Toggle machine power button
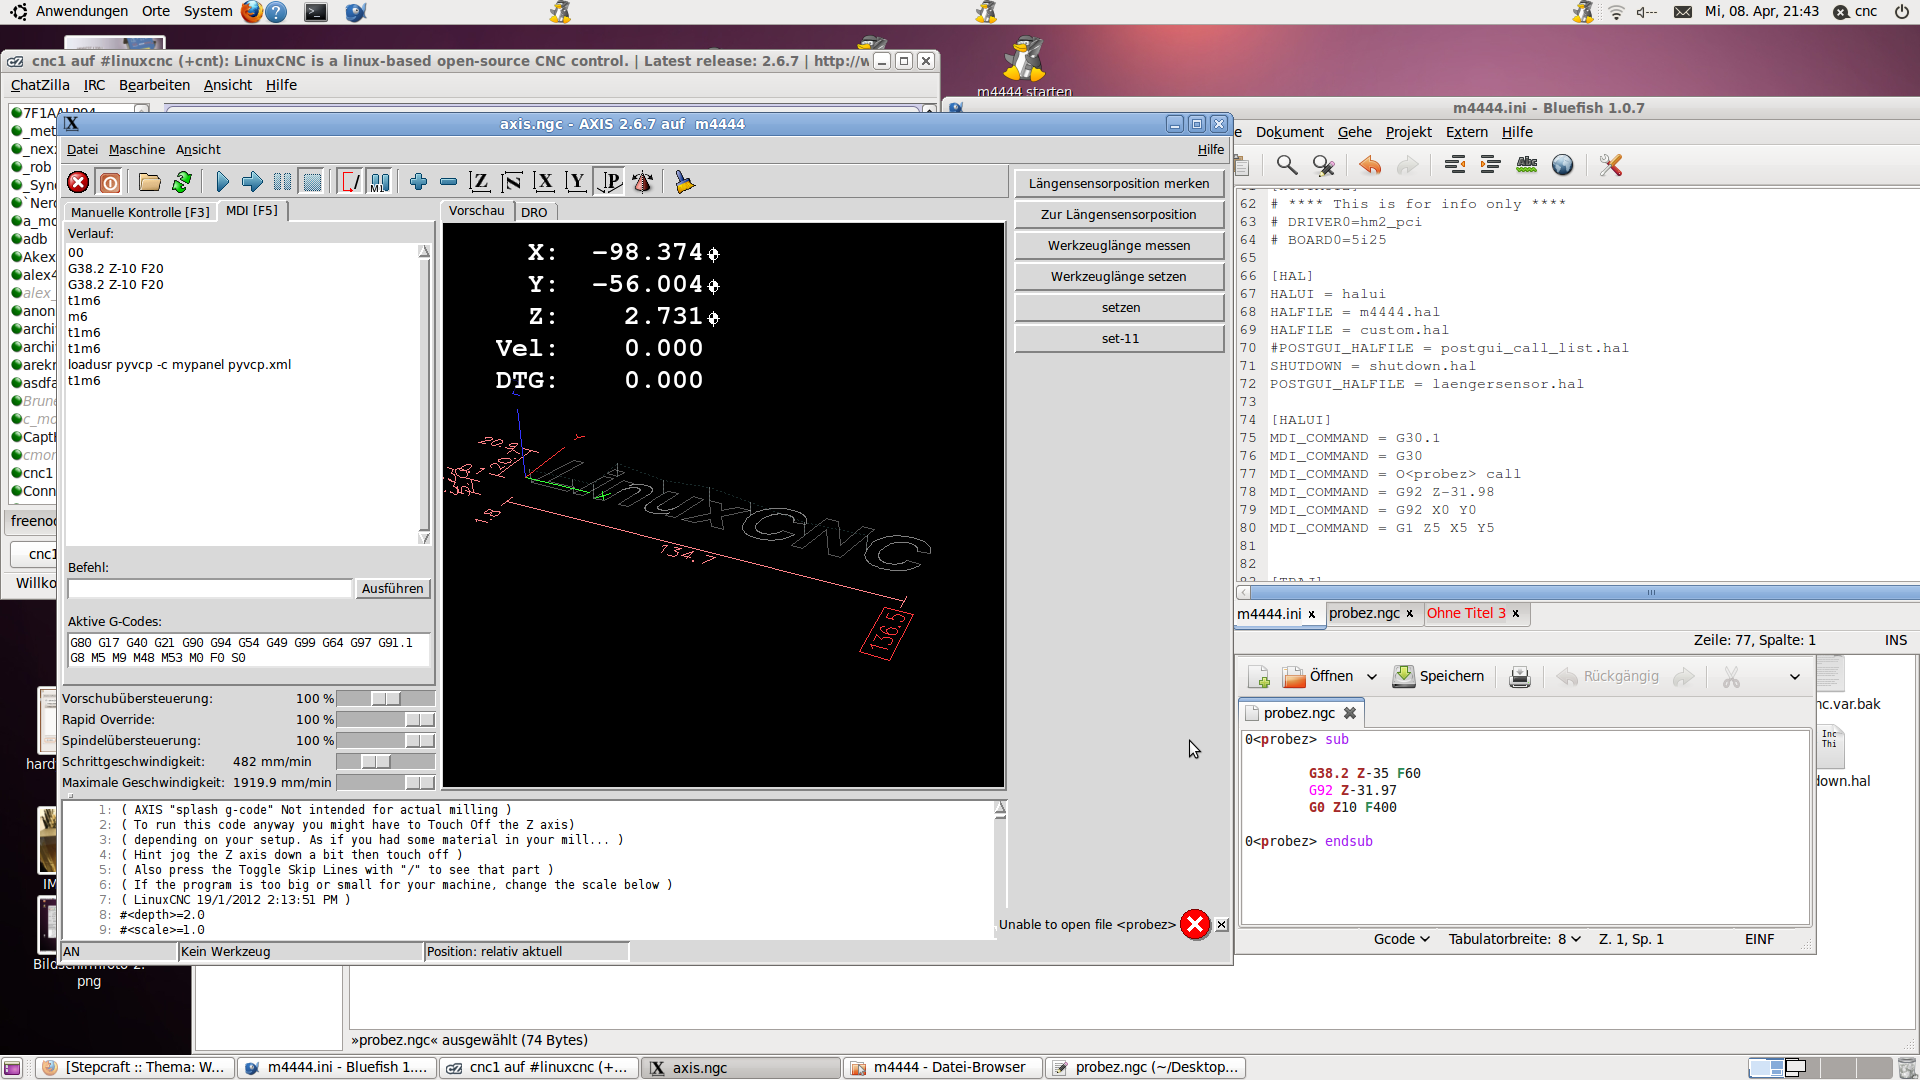Image resolution: width=1920 pixels, height=1080 pixels. pos(110,182)
